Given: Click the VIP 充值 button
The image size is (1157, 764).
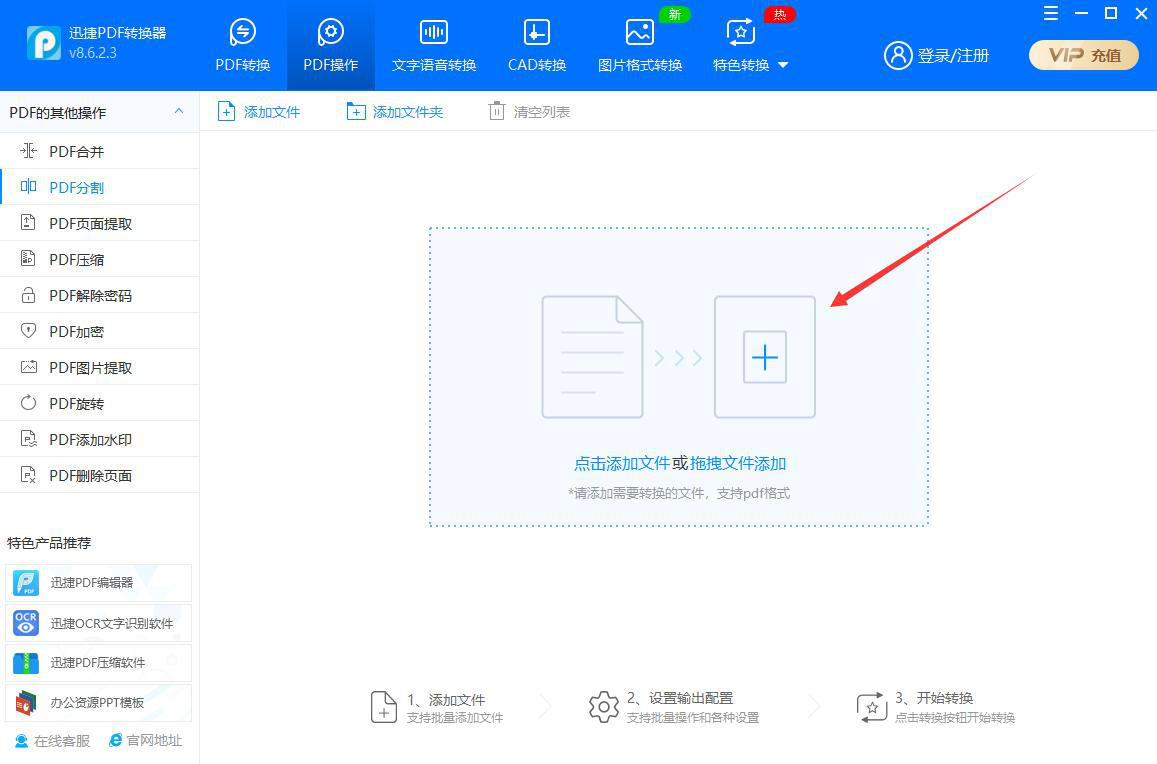Looking at the screenshot, I should 1083,55.
